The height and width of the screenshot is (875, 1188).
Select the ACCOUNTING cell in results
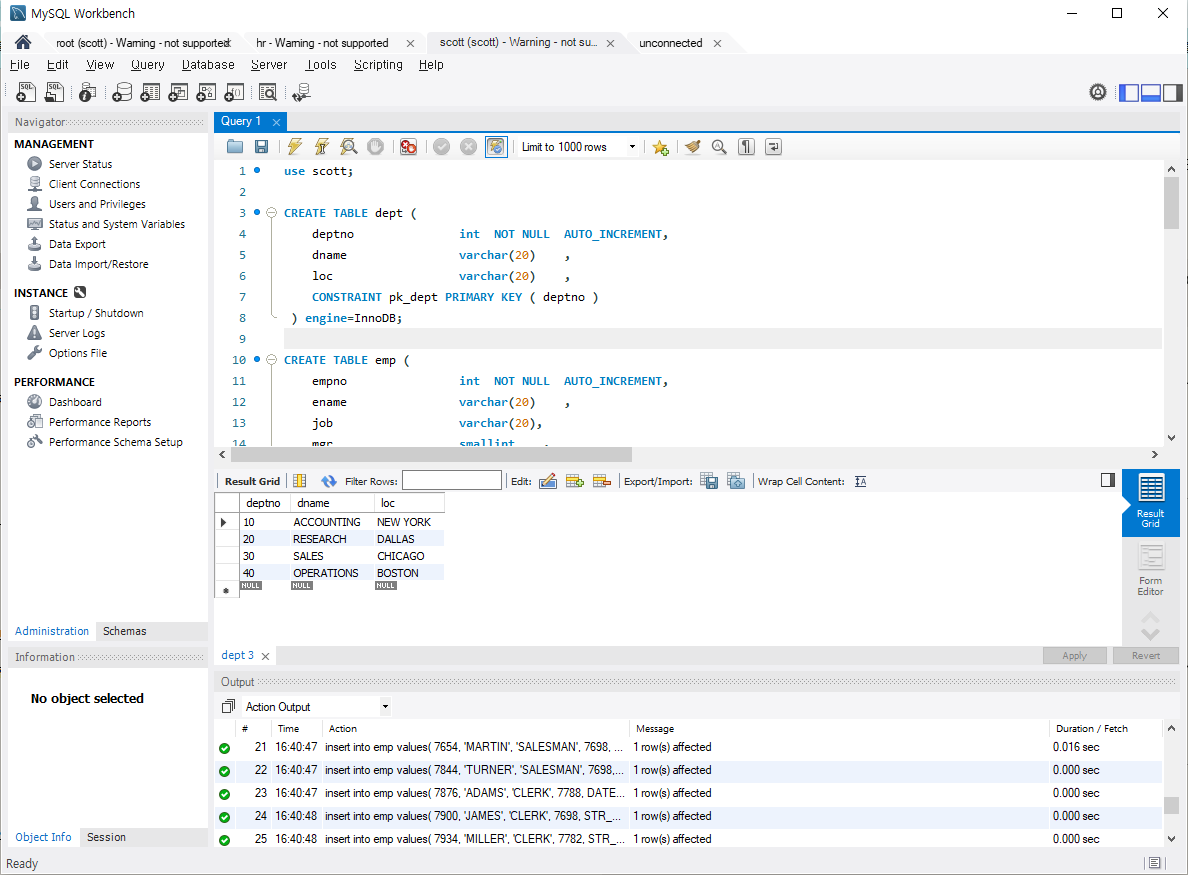coord(327,522)
